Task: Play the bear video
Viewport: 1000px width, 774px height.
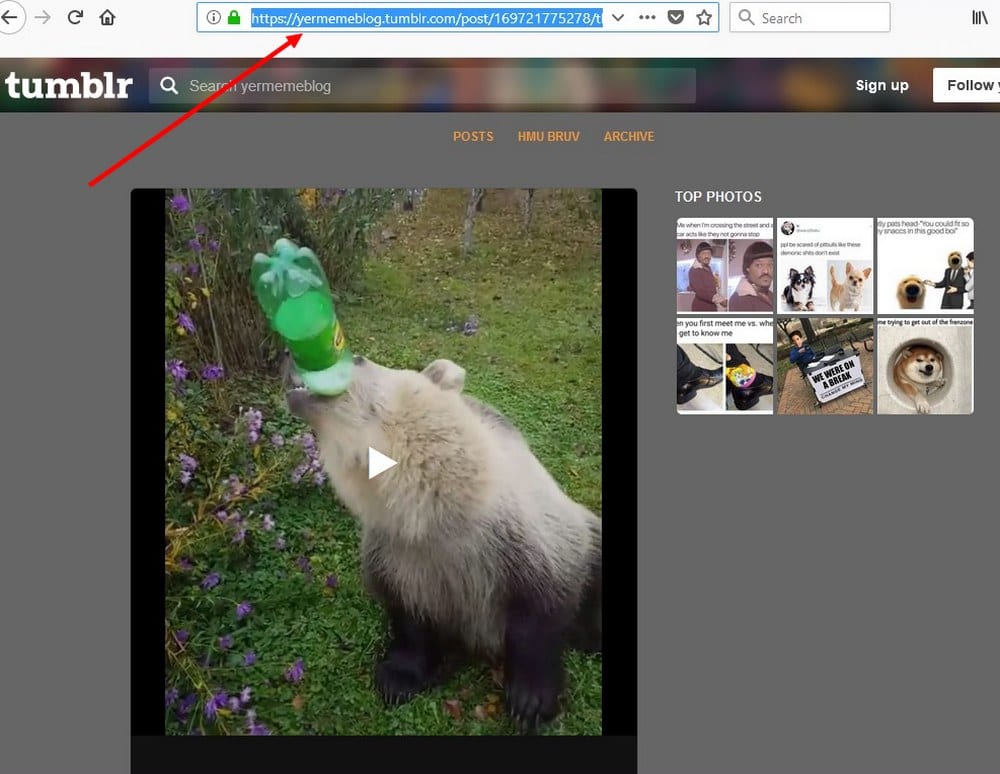Action: coord(383,463)
